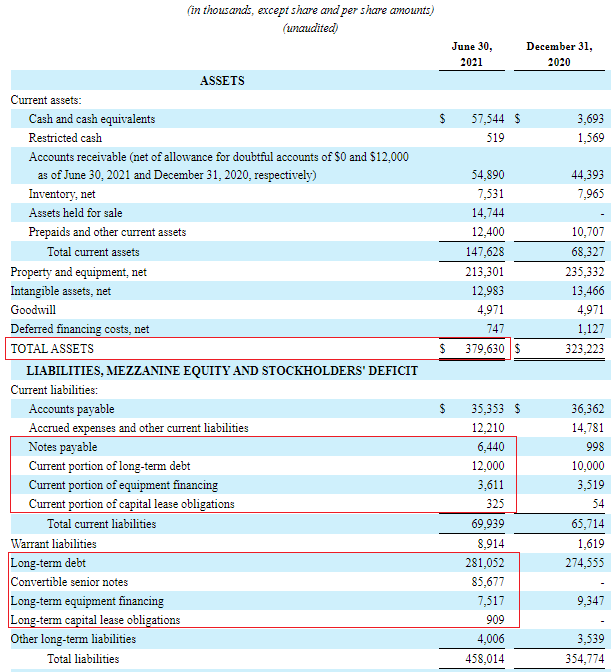Click the 7,517 long-term equipment financing value
Viewport: 614px width, 672px height.
[491, 601]
